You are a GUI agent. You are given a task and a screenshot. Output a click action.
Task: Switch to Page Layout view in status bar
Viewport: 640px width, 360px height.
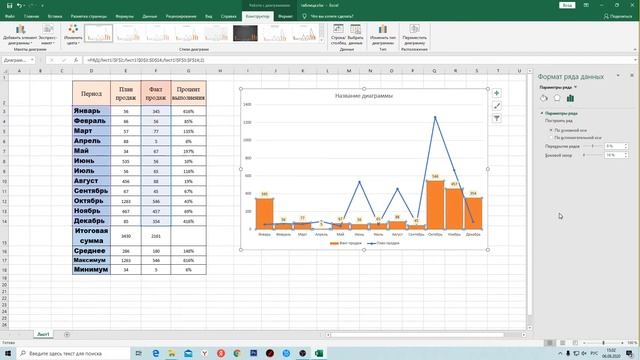562,343
